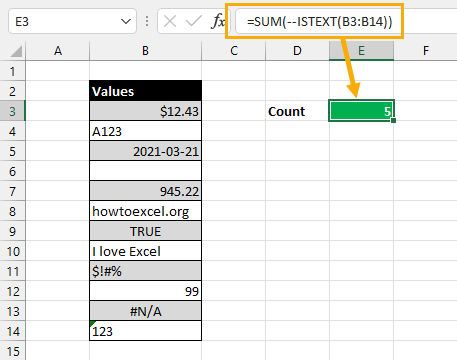Screen dimensions: 457x360
Task: Expand the Name Box dropdown arrow
Action: pos(126,22)
